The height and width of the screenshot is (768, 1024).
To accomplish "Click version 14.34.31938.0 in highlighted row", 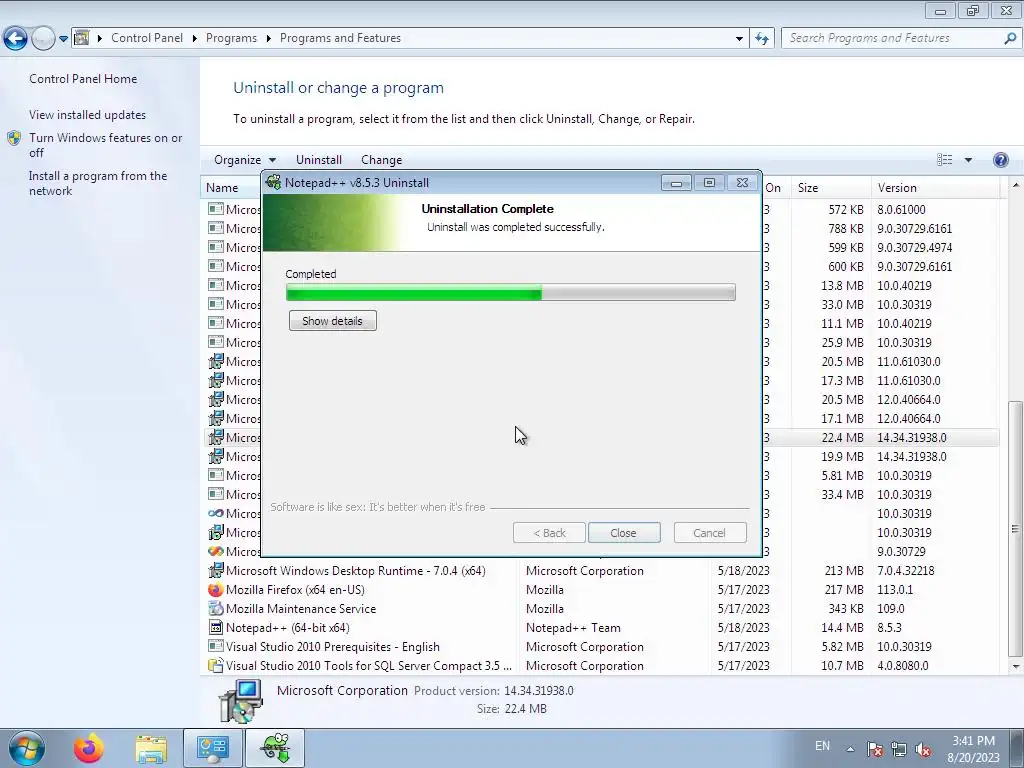I will pos(912,438).
